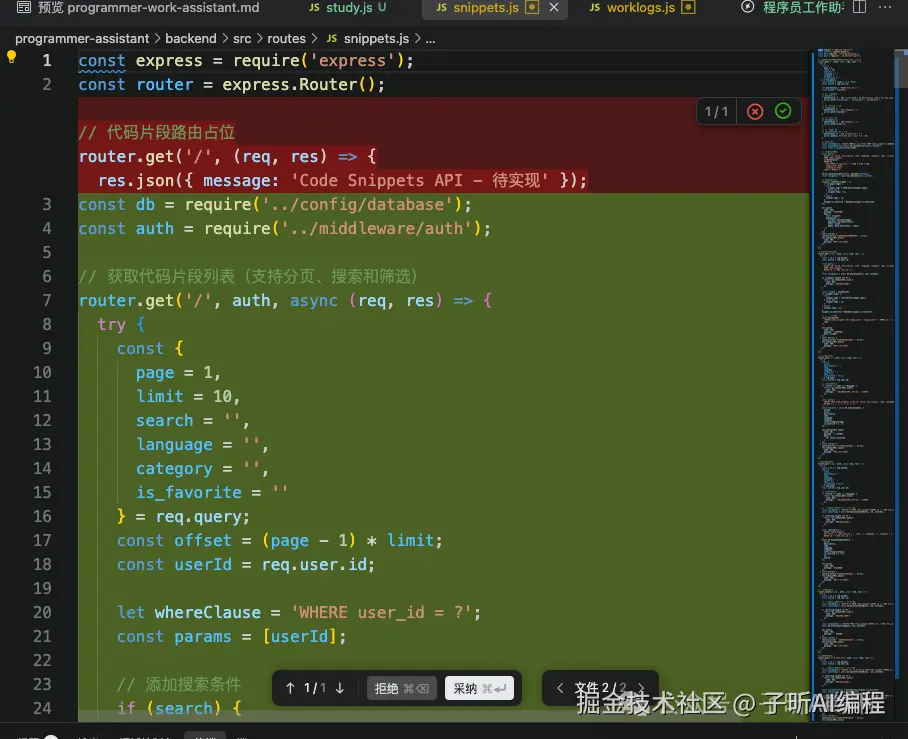The width and height of the screenshot is (908, 739).
Task: Expand the breadcrumb ellipsis symbol list
Action: (430, 39)
